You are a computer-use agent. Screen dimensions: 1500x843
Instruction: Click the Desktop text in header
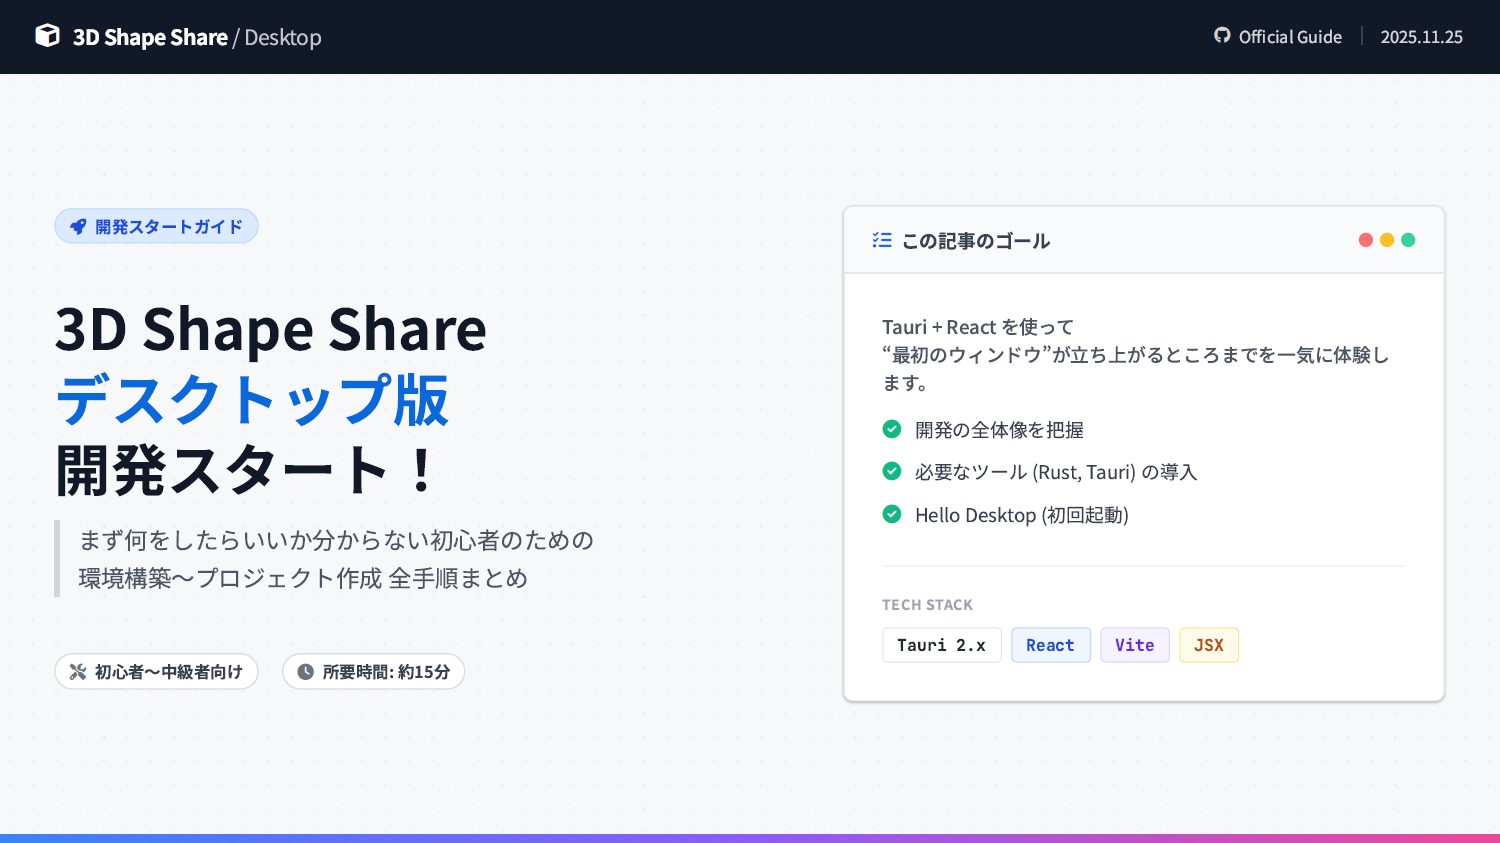click(283, 37)
